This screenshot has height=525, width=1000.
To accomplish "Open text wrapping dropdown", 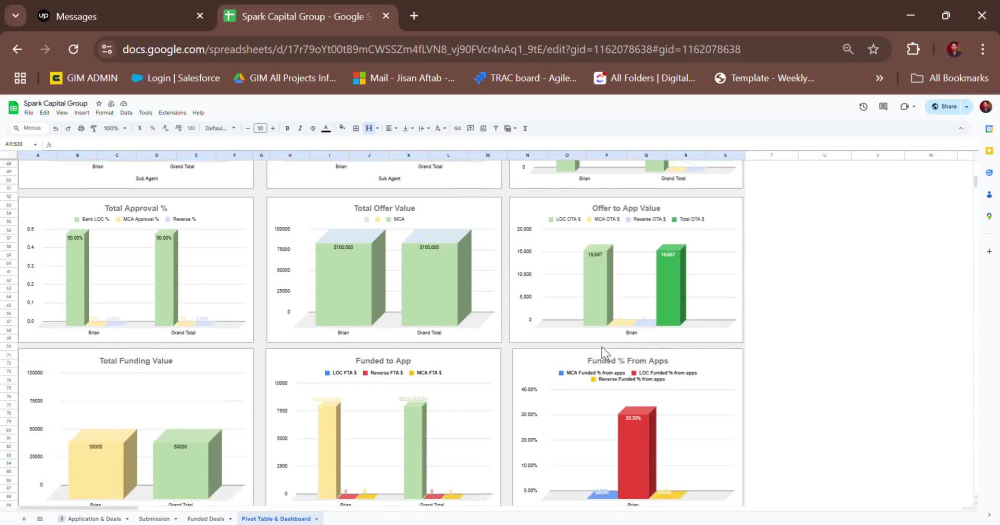I will pyautogui.click(x=423, y=128).
